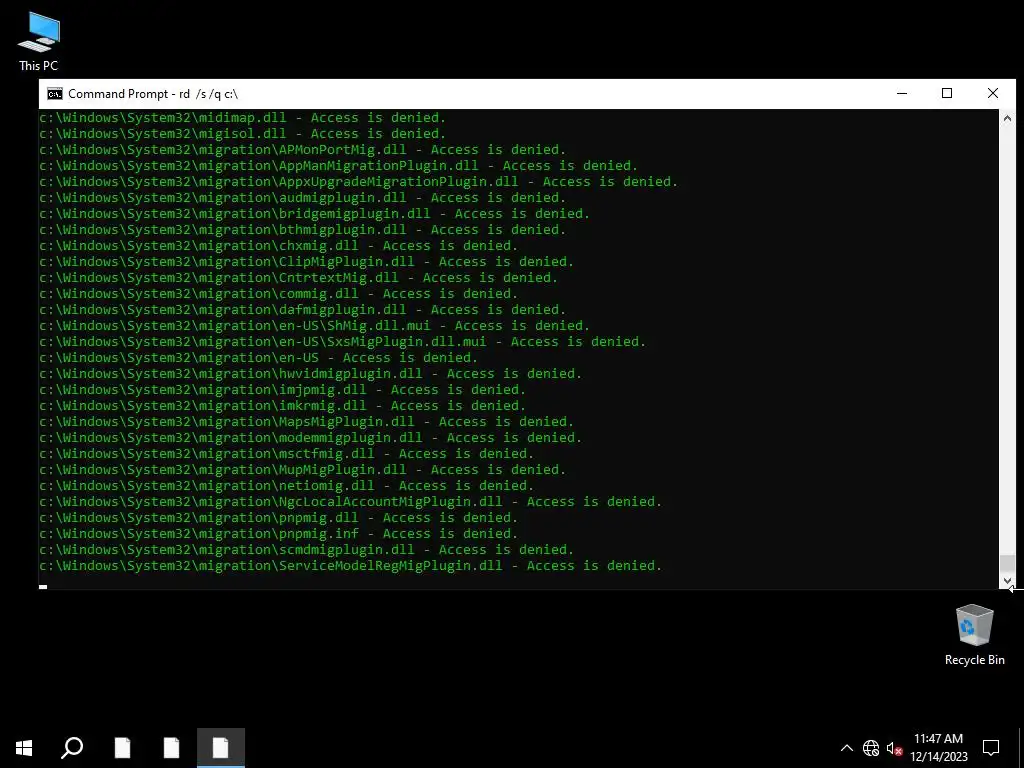Click the line containing pnpmig.inf
This screenshot has height=768, width=1024.
coord(278,534)
